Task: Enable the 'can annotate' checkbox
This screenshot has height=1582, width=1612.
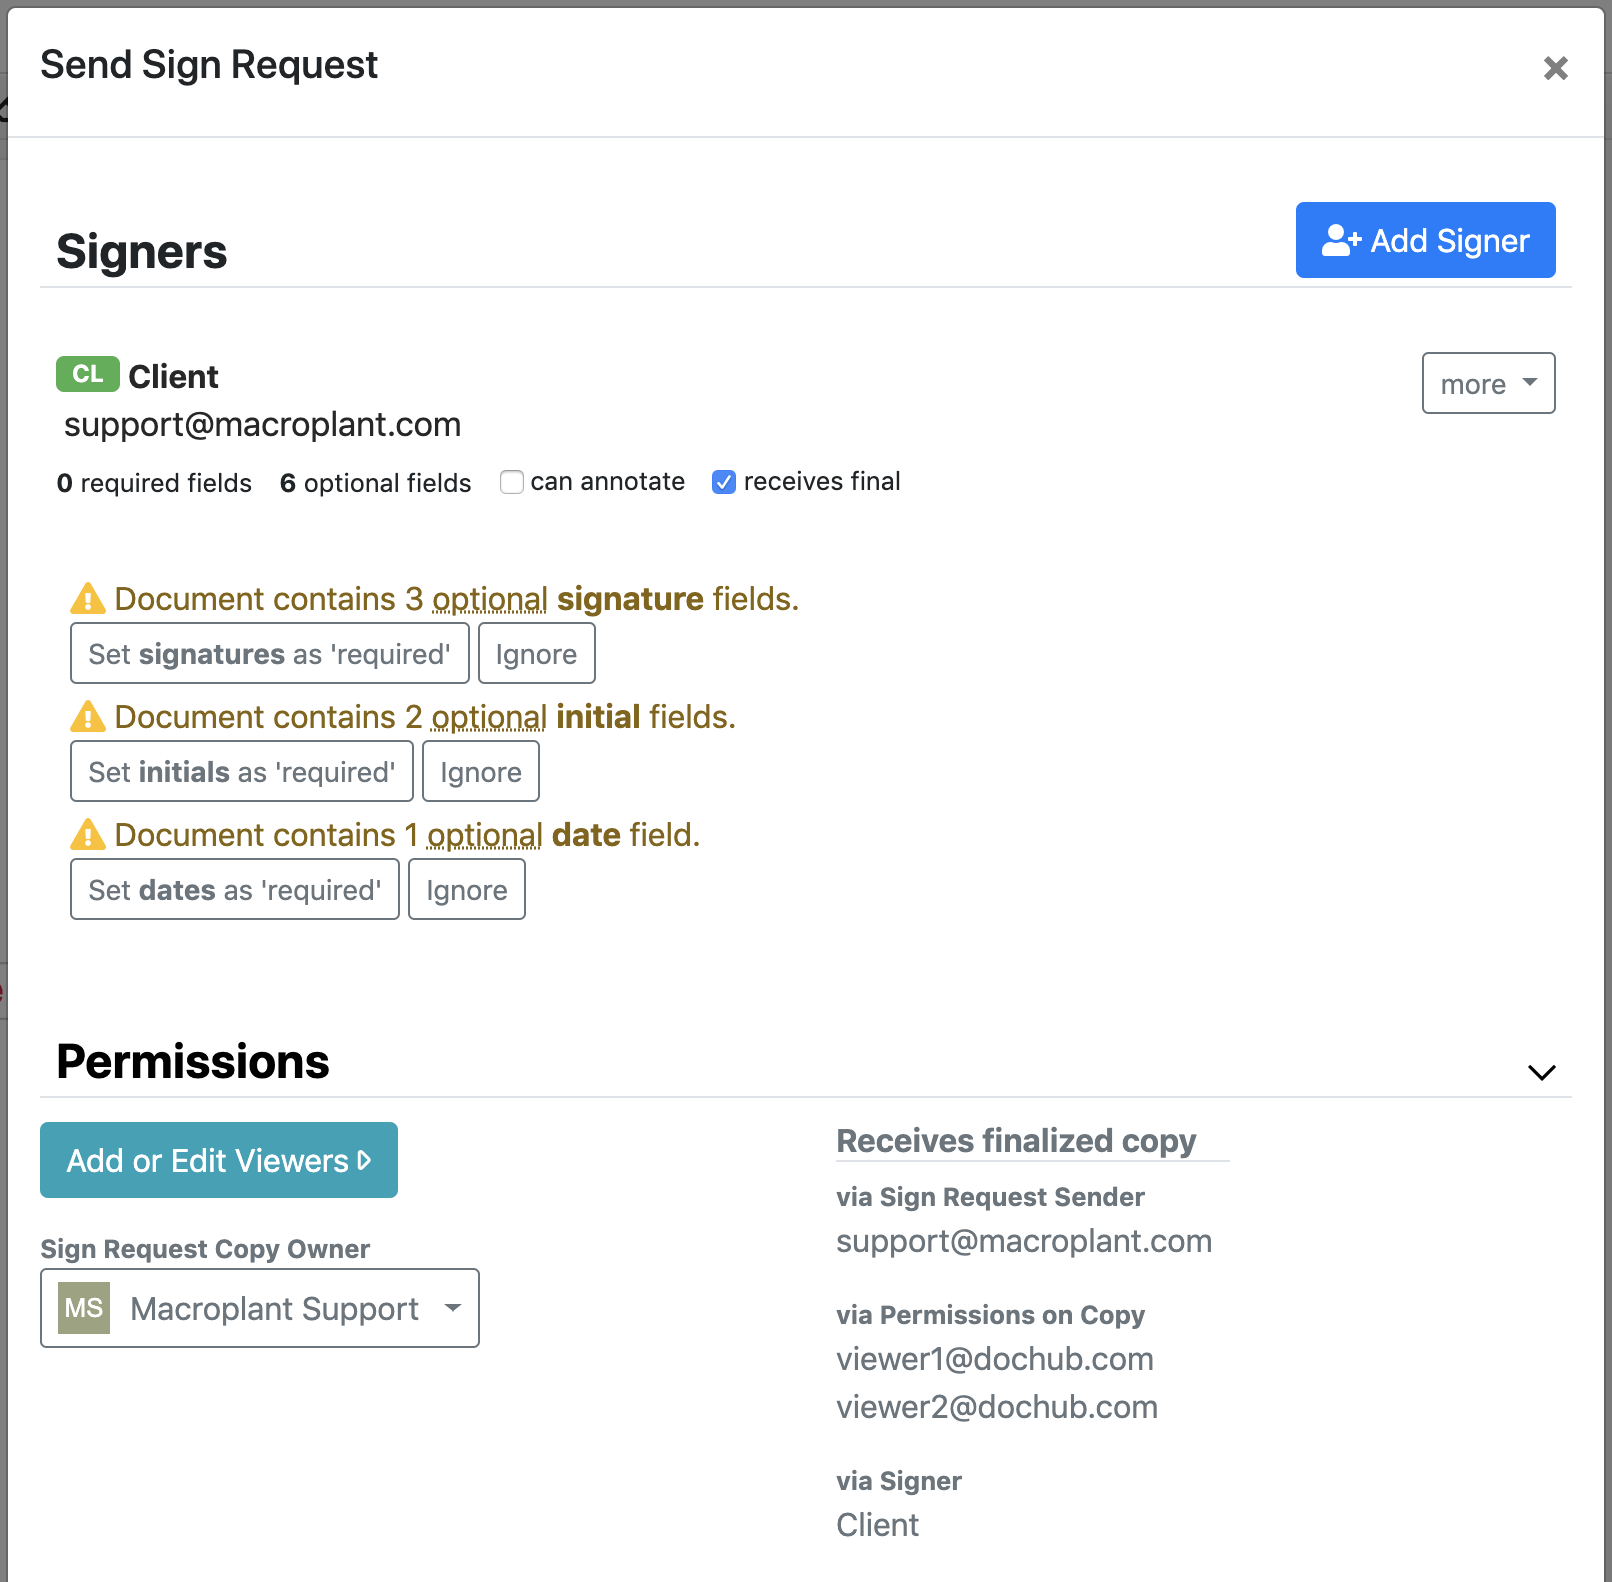Action: [x=512, y=482]
